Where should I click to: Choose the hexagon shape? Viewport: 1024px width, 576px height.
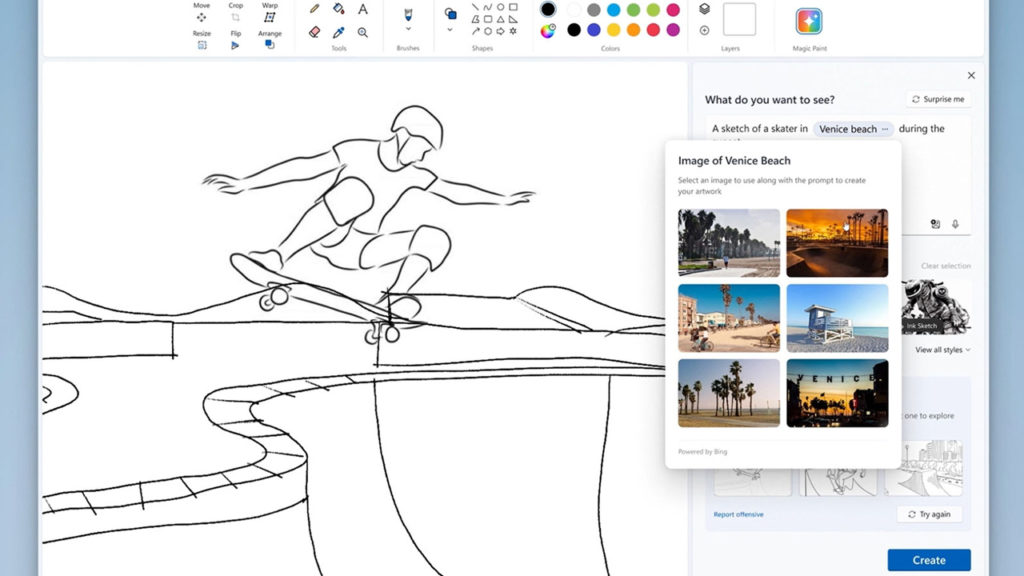[x=488, y=31]
